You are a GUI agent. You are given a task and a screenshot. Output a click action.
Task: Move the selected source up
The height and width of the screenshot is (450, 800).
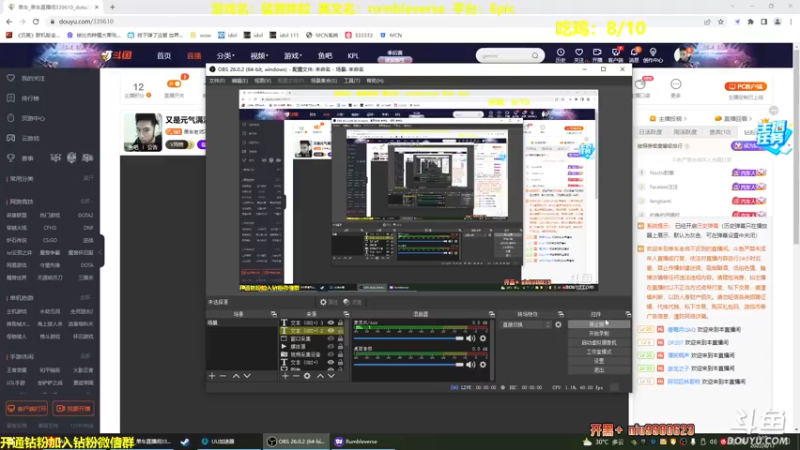coord(320,376)
